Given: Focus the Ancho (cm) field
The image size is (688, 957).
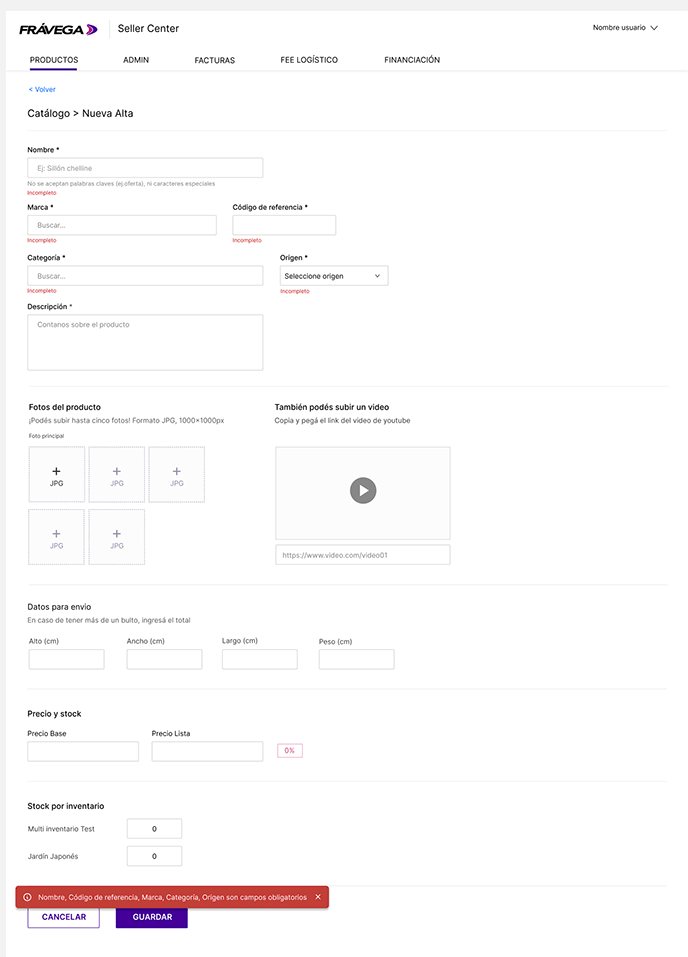Looking at the screenshot, I should [x=164, y=659].
